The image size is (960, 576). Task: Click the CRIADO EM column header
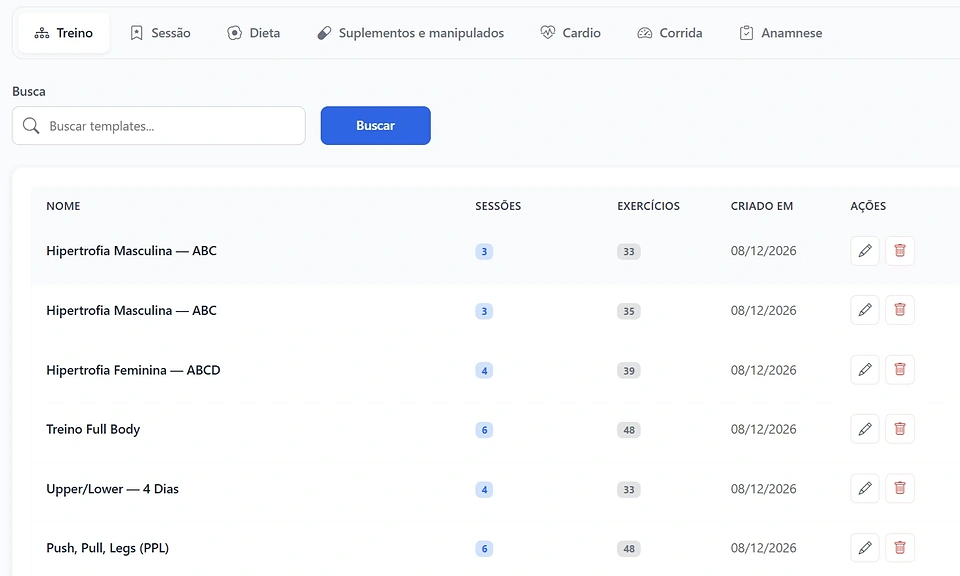pos(762,206)
